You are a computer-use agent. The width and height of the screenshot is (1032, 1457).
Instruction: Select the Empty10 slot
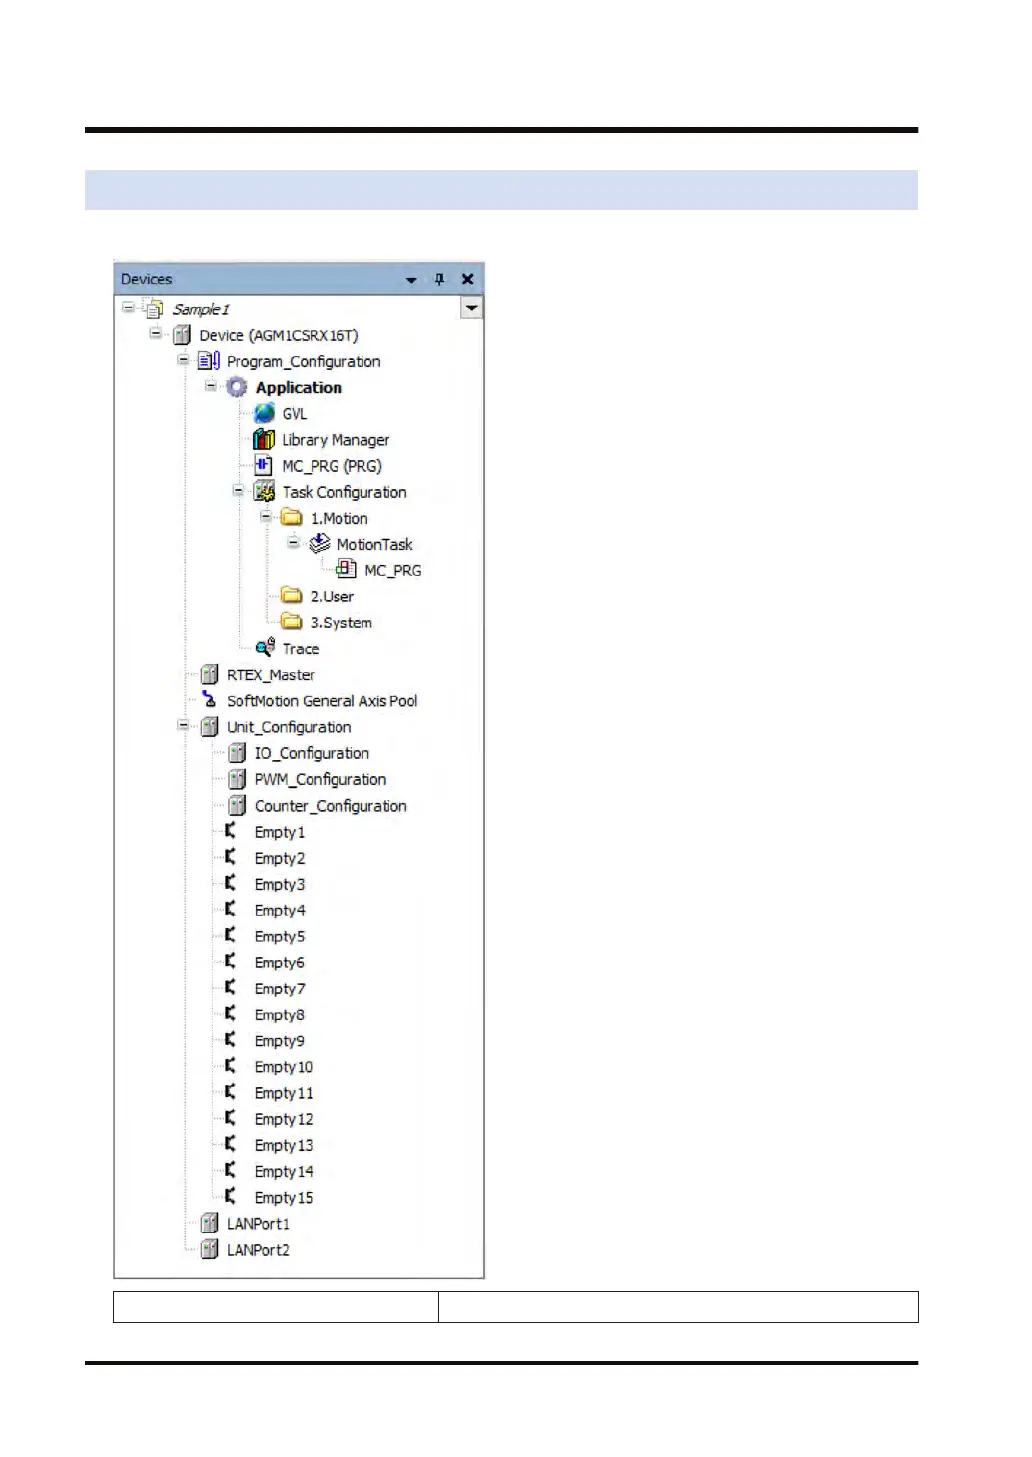pos(284,1067)
